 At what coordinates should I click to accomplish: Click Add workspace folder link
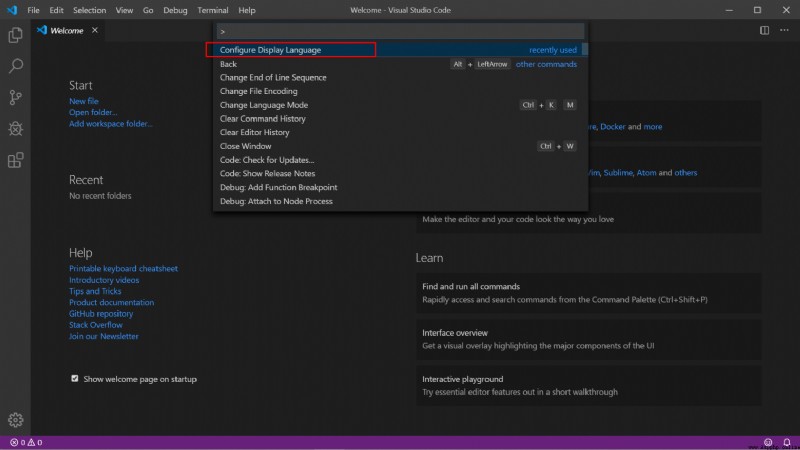(111, 123)
